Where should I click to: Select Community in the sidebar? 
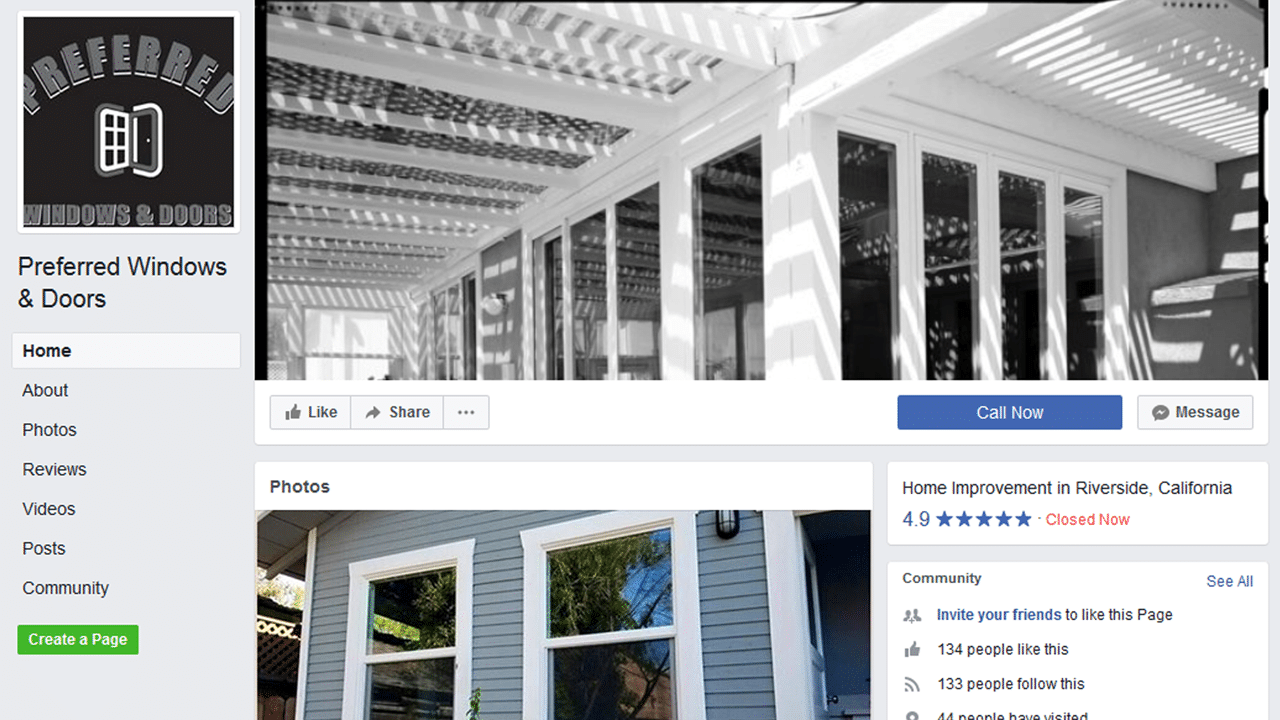(x=65, y=588)
